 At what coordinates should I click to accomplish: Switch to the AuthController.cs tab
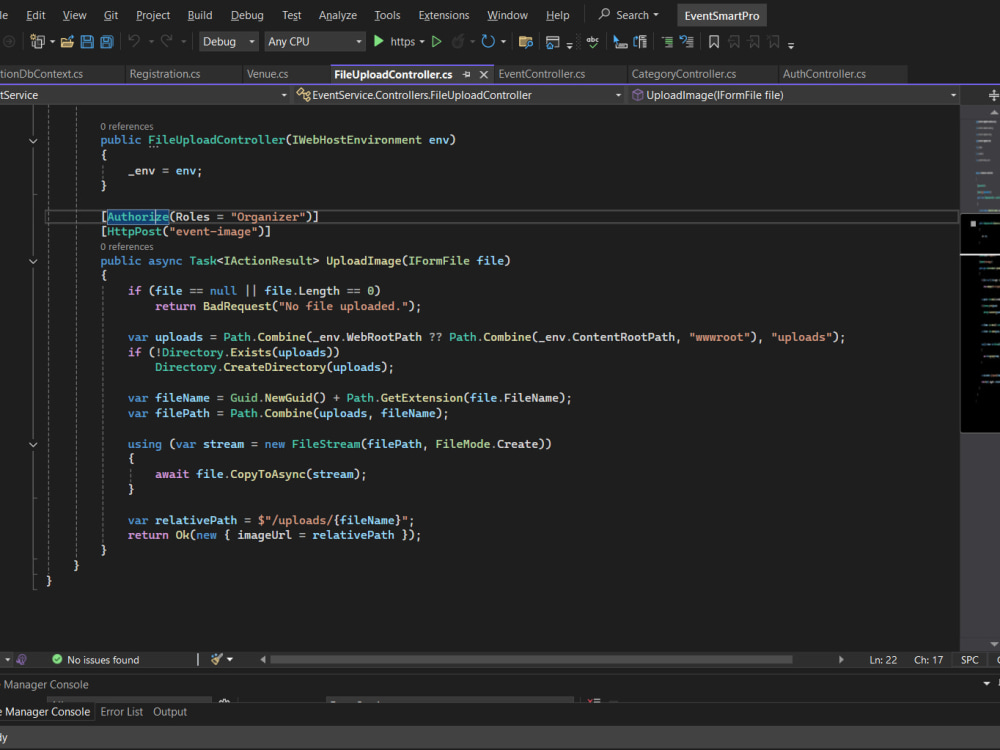824,74
